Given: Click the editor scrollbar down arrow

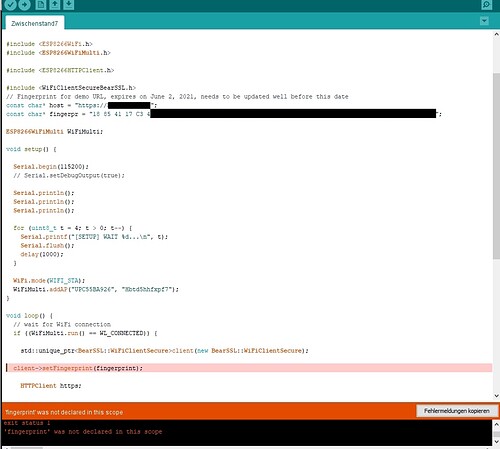Looking at the screenshot, I should pos(496,396).
